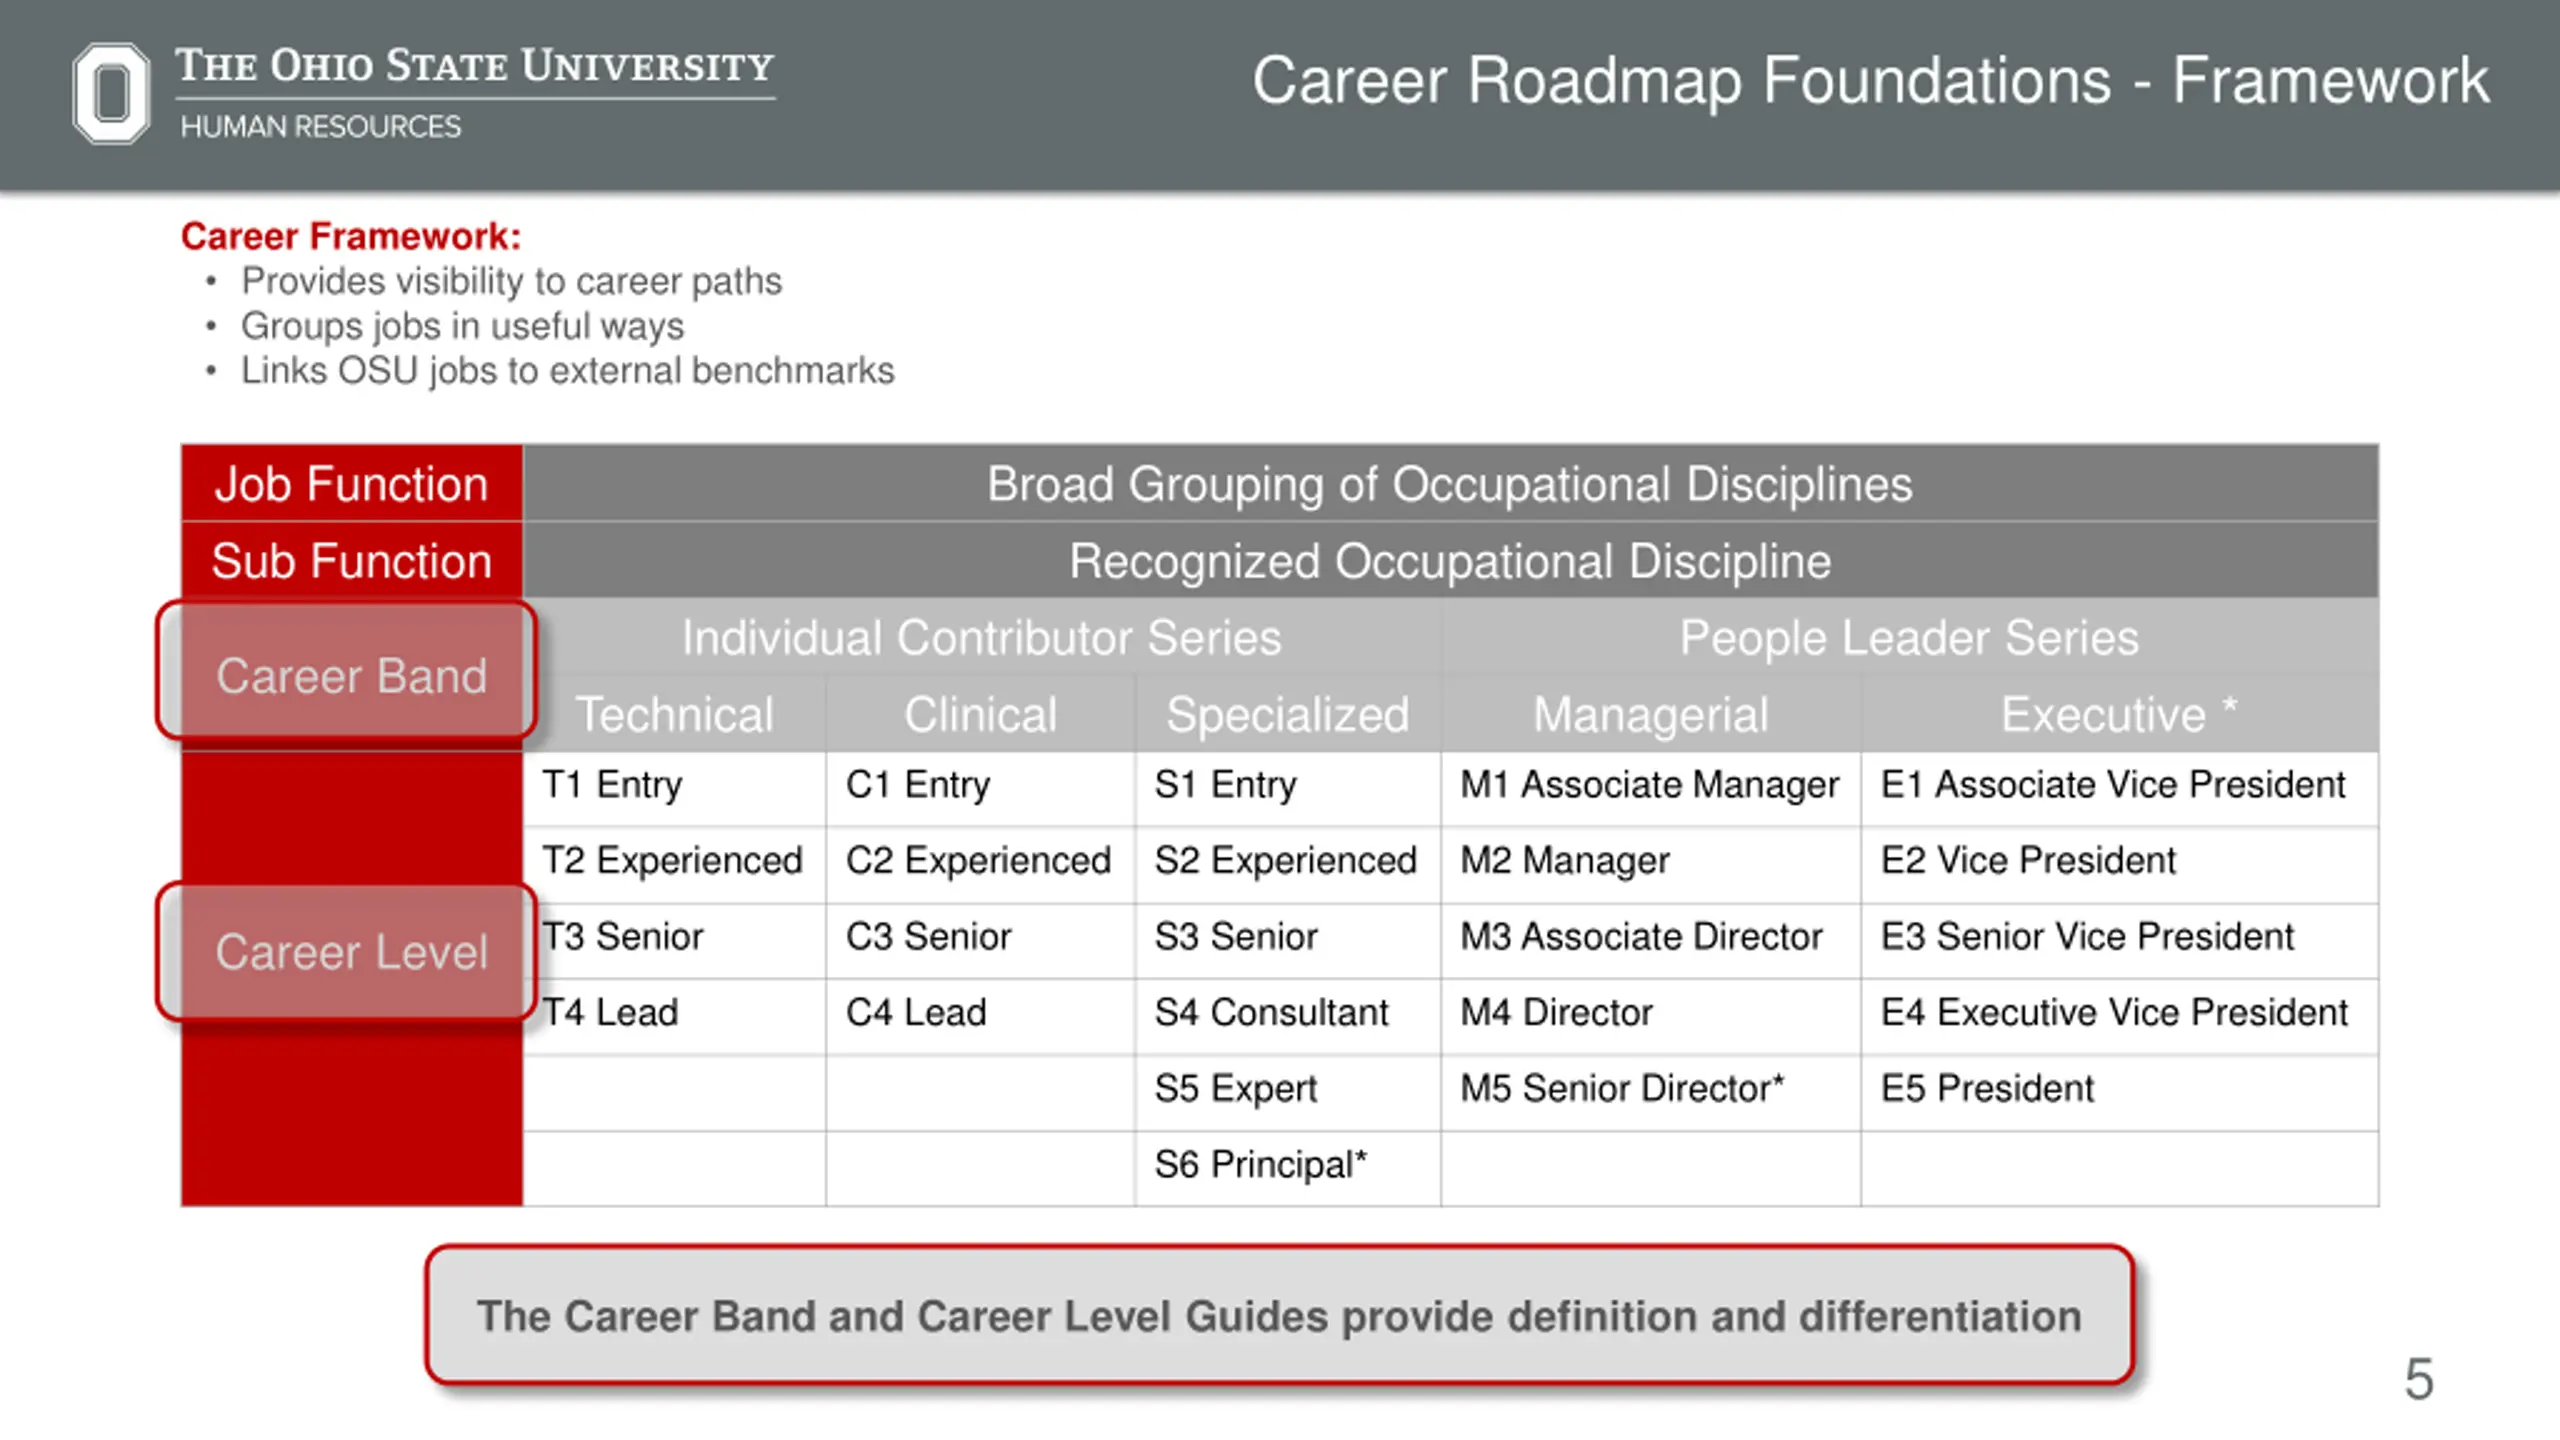This screenshot has height=1440, width=2560.
Task: Select the Specialized column header
Action: (x=1288, y=714)
